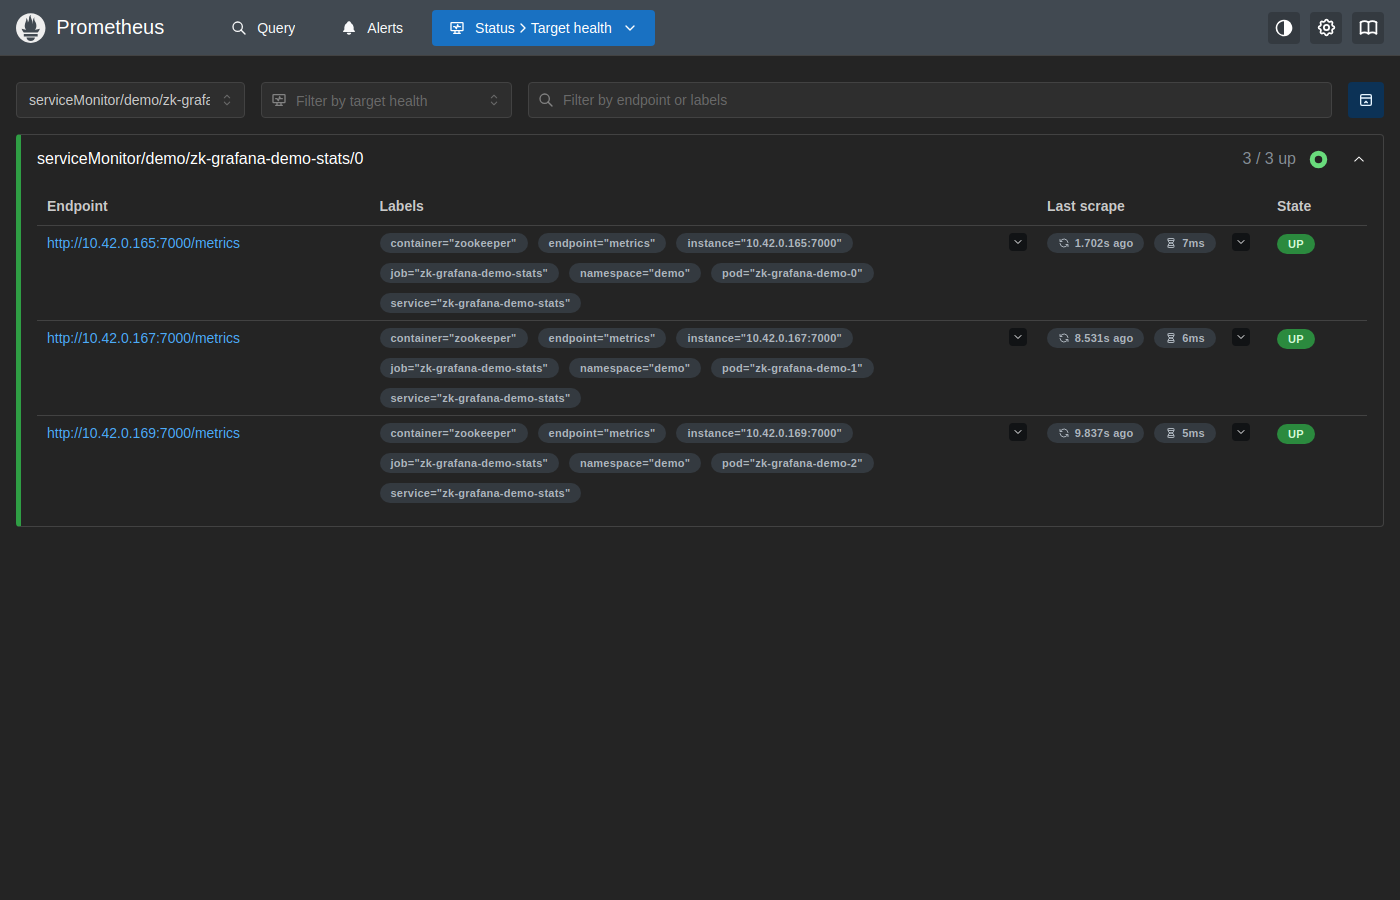Click container="zookeeper" label in the 10.42.0.165 row

pyautogui.click(x=453, y=243)
